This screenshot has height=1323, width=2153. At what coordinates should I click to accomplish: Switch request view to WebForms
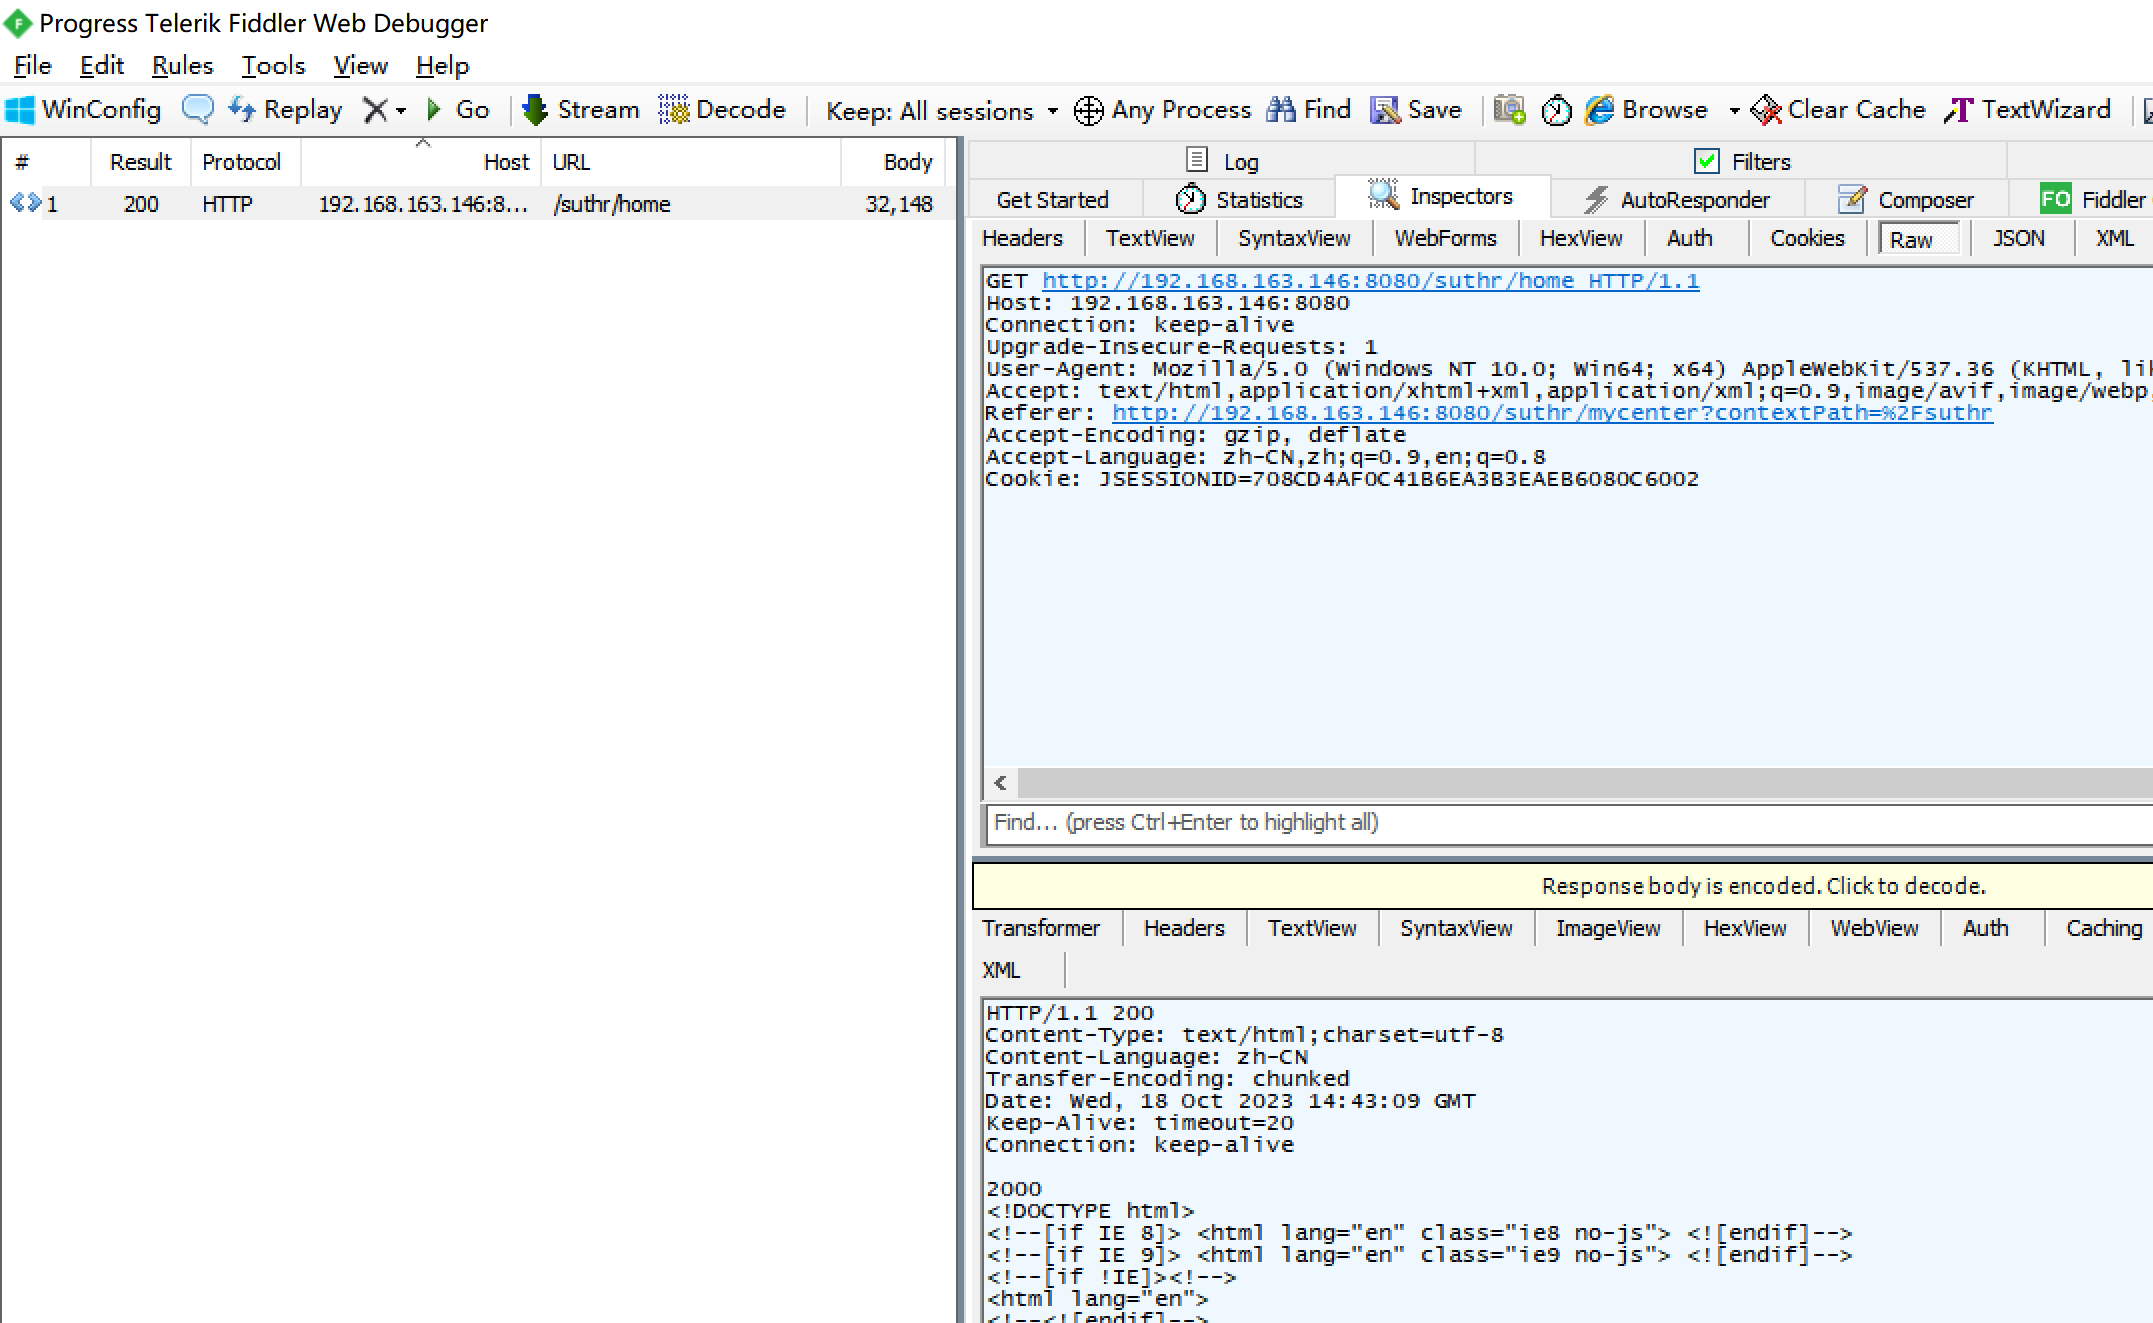[x=1446, y=239]
